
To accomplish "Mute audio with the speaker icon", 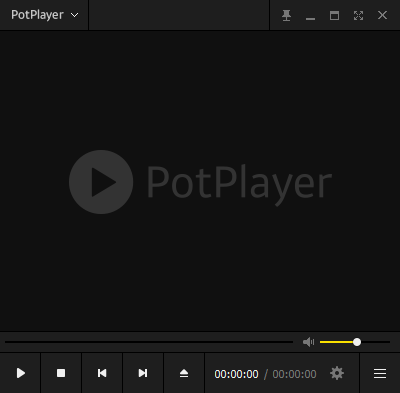I will [x=308, y=342].
